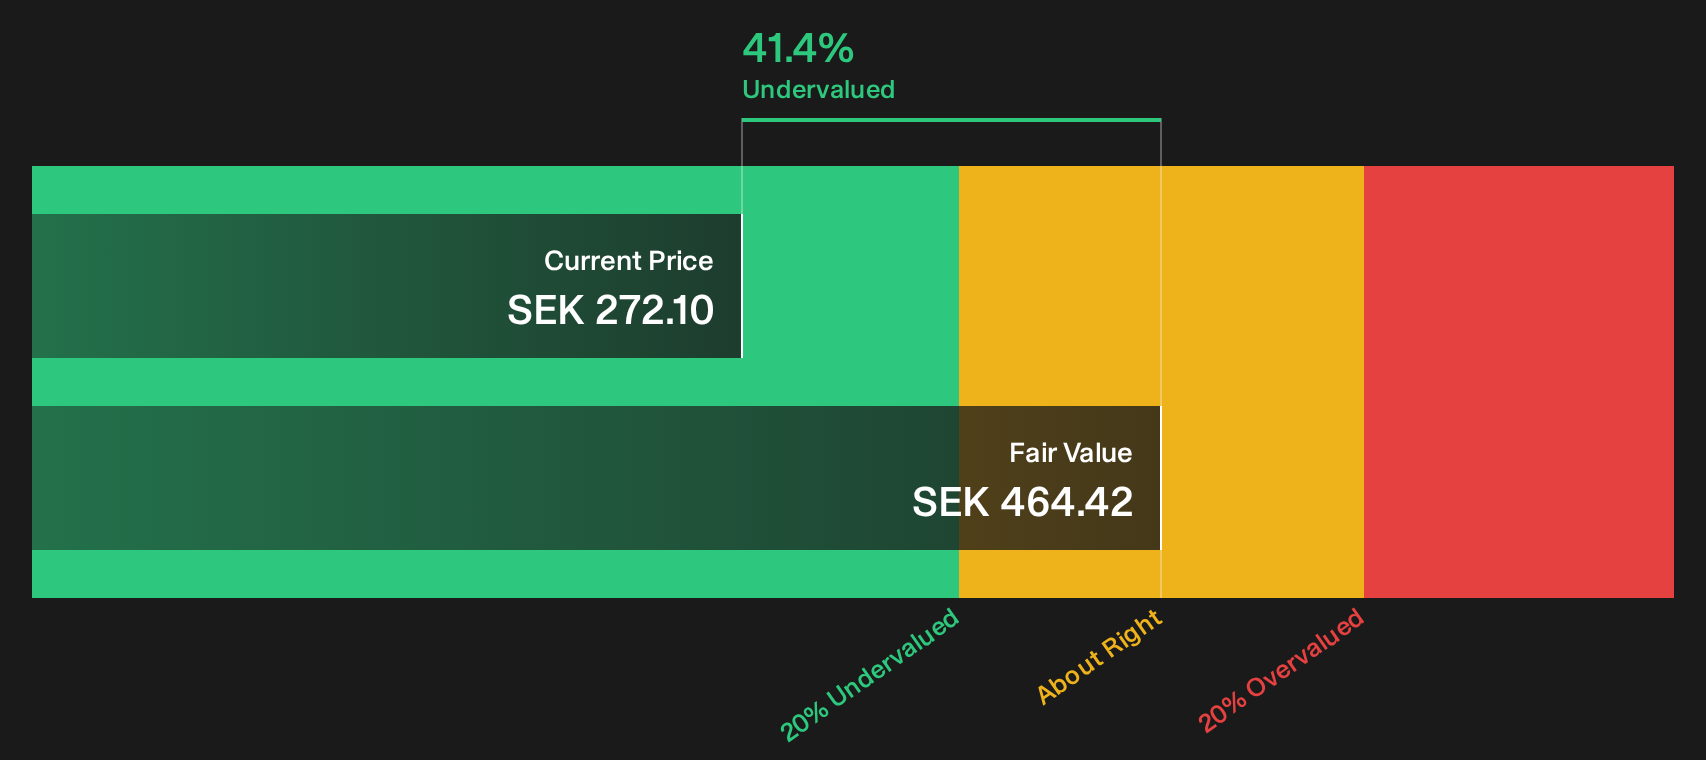Click the green Undervalued label beneath 41.4%
Viewport: 1706px width, 760px height.
point(818,89)
